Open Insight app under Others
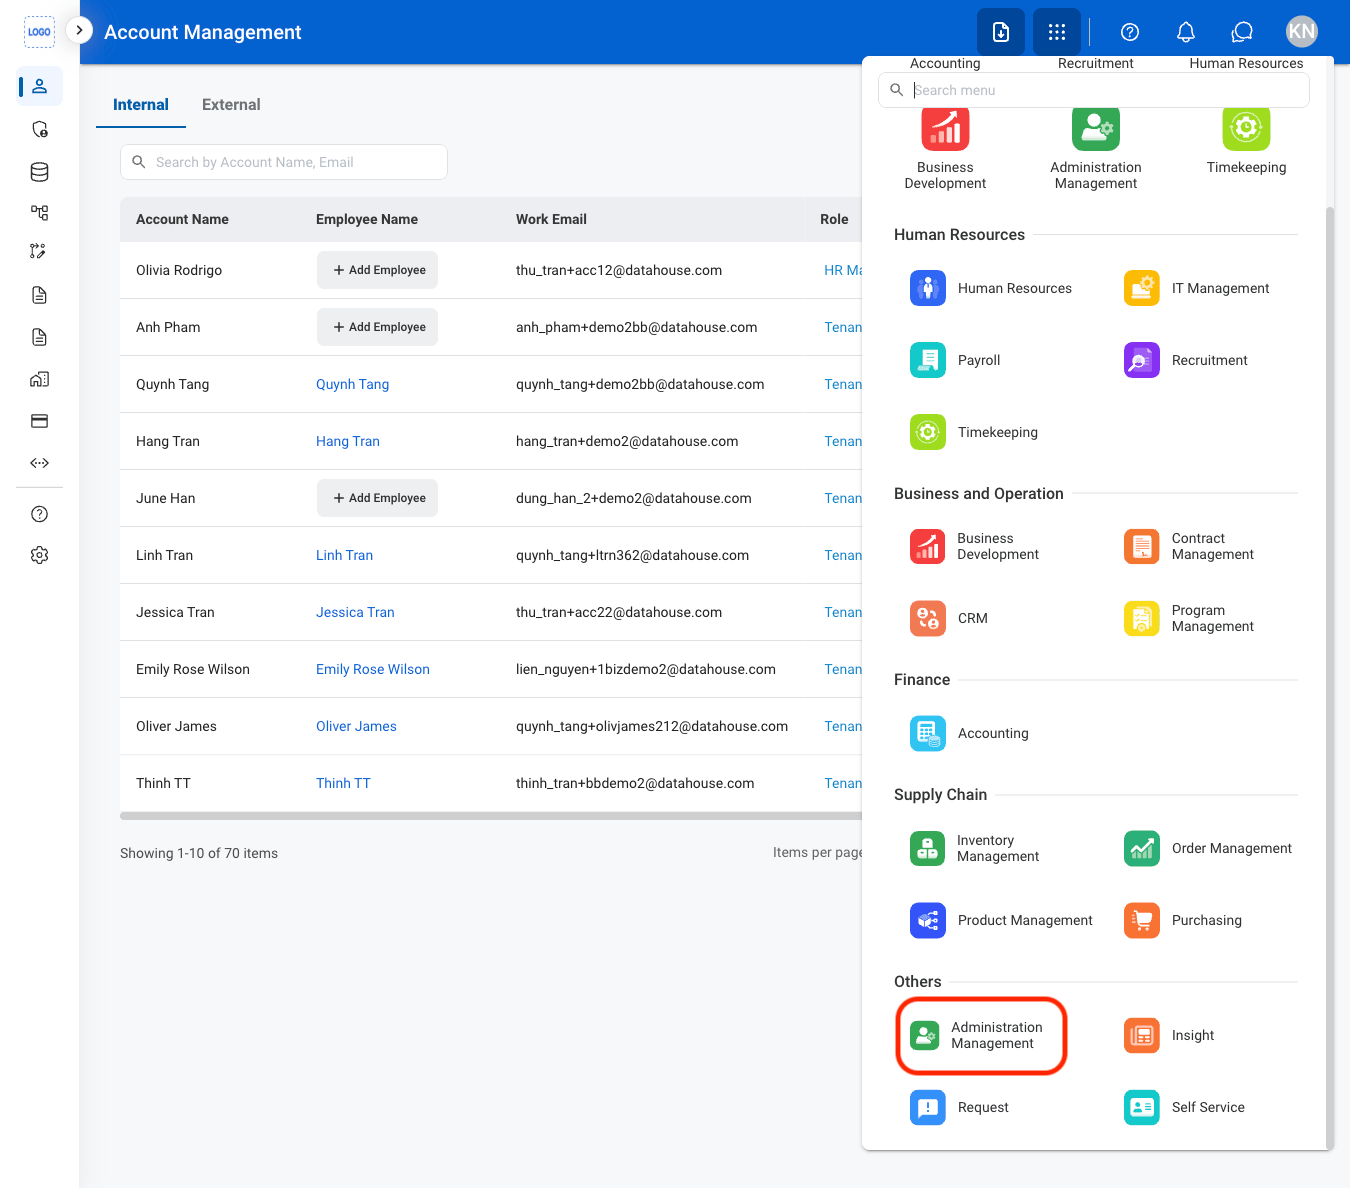The height and width of the screenshot is (1188, 1350). [x=1169, y=1035]
